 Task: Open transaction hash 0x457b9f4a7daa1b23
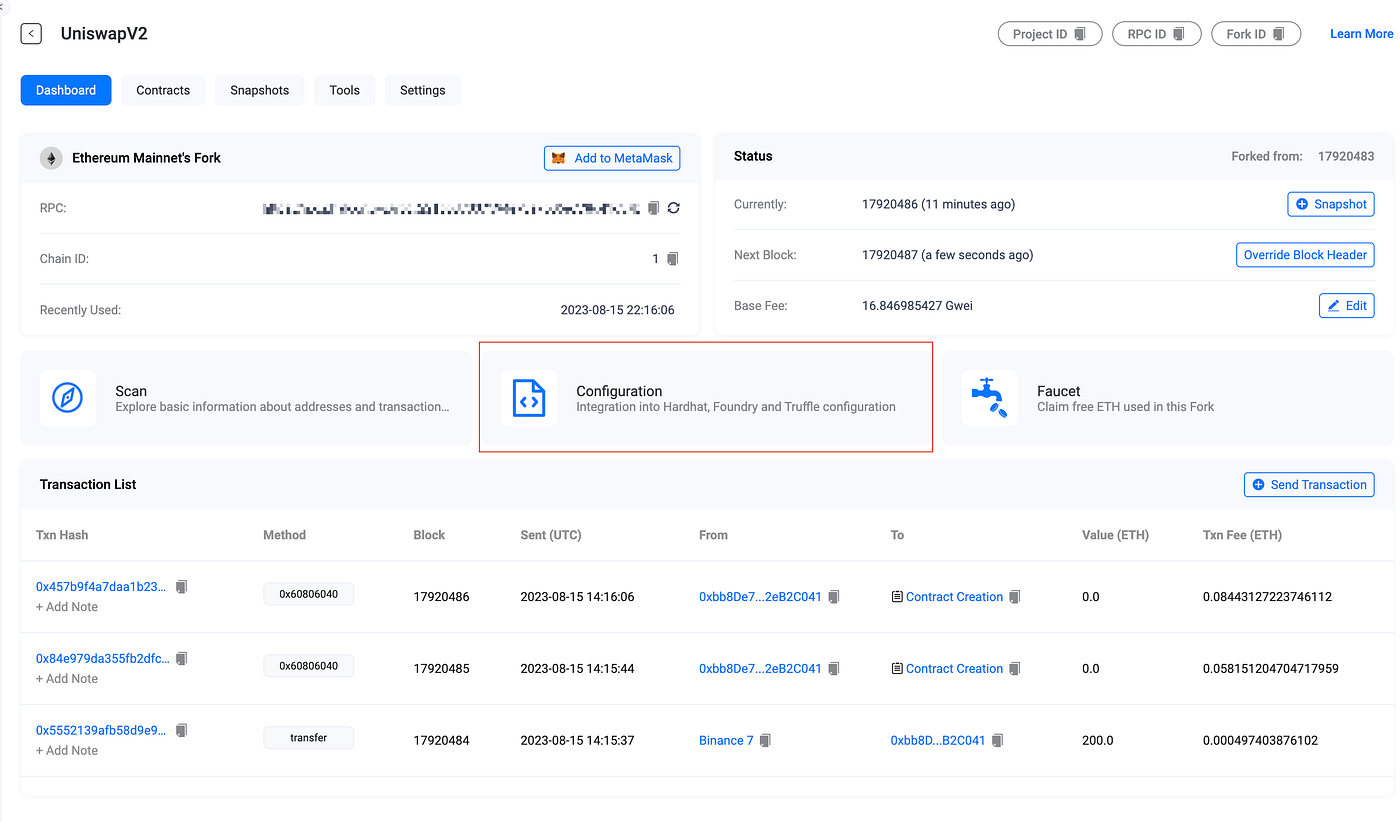pos(102,587)
